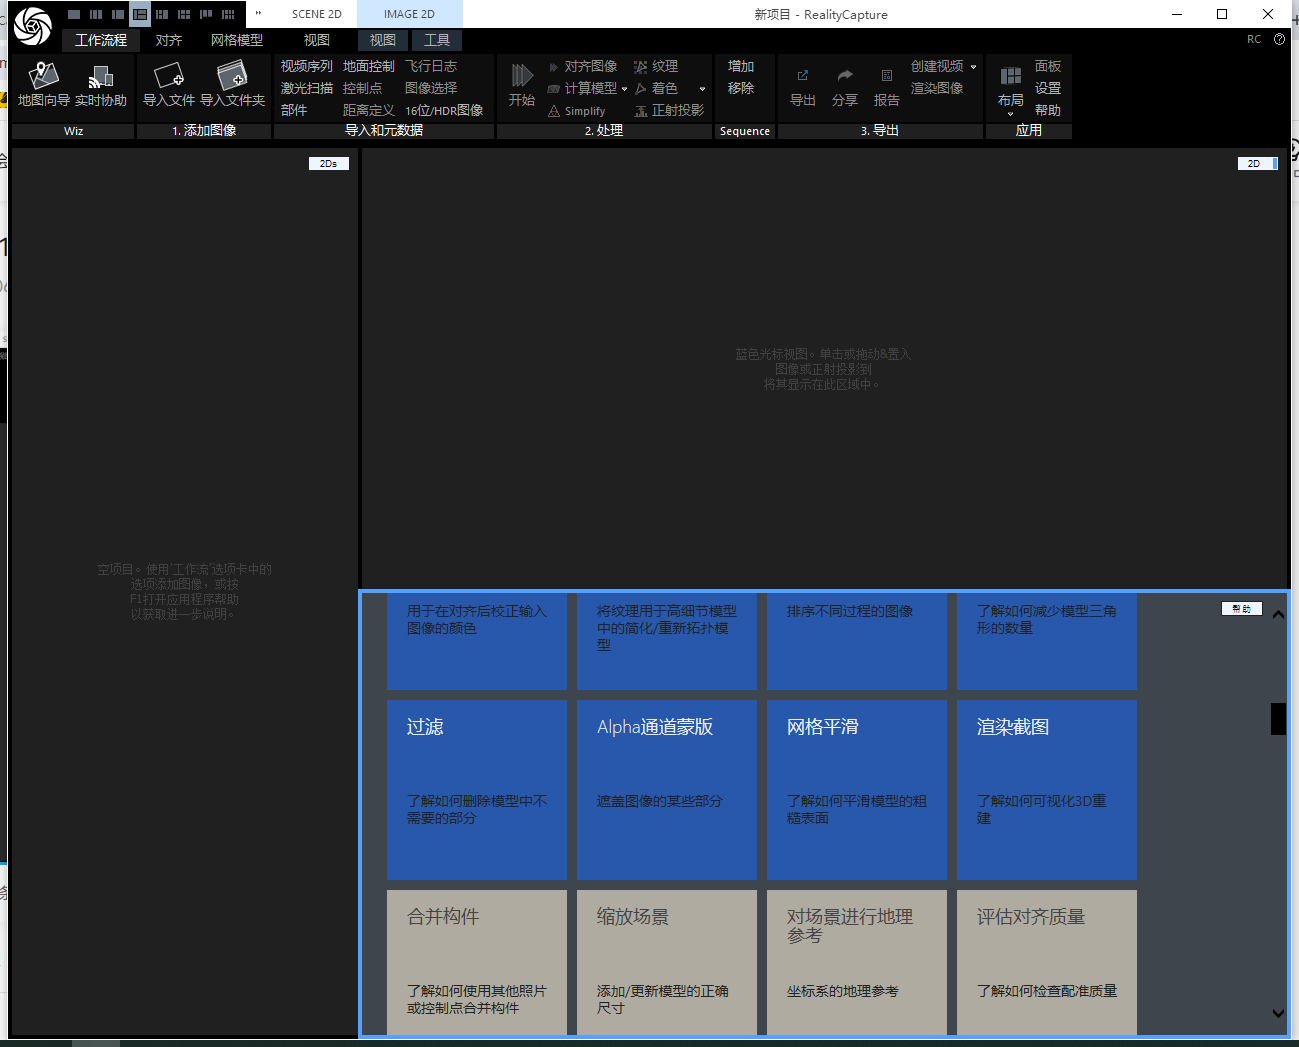
Task: Open the 网格平滑 tutorial tile
Action: point(856,789)
